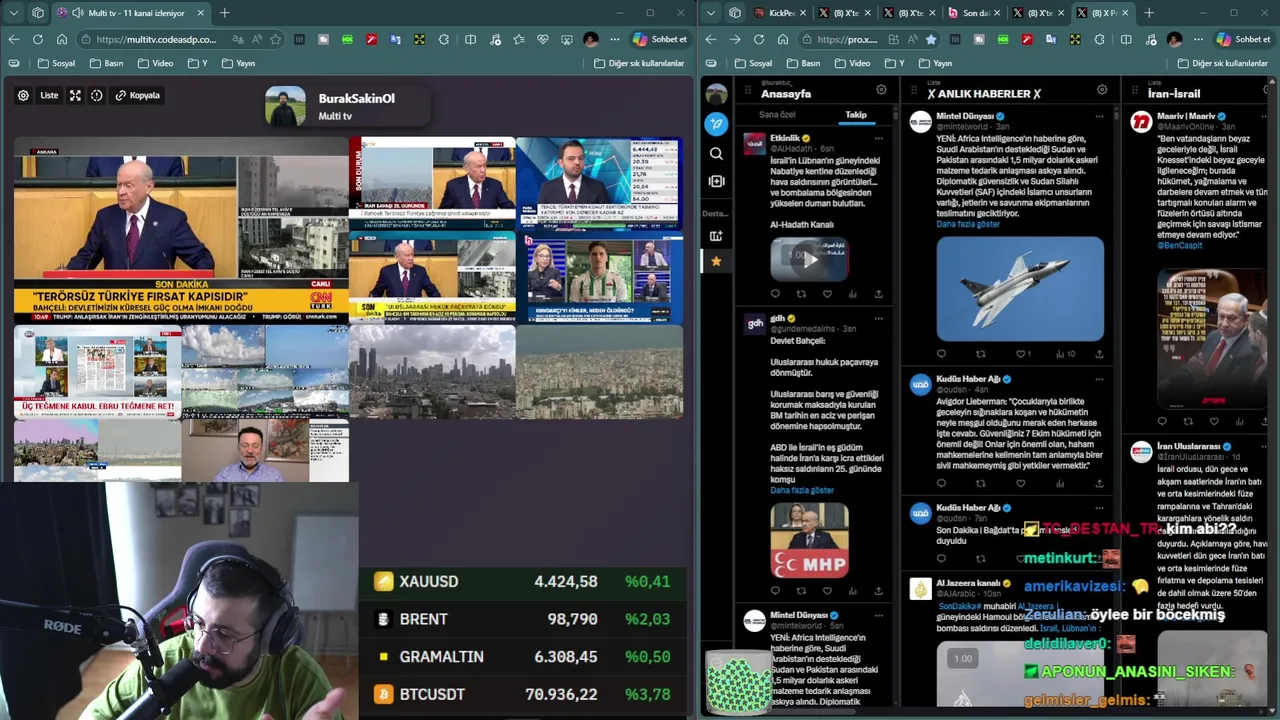Open Sohbet et Copilot in left browser
The width and height of the screenshot is (1280, 720).
coord(659,39)
